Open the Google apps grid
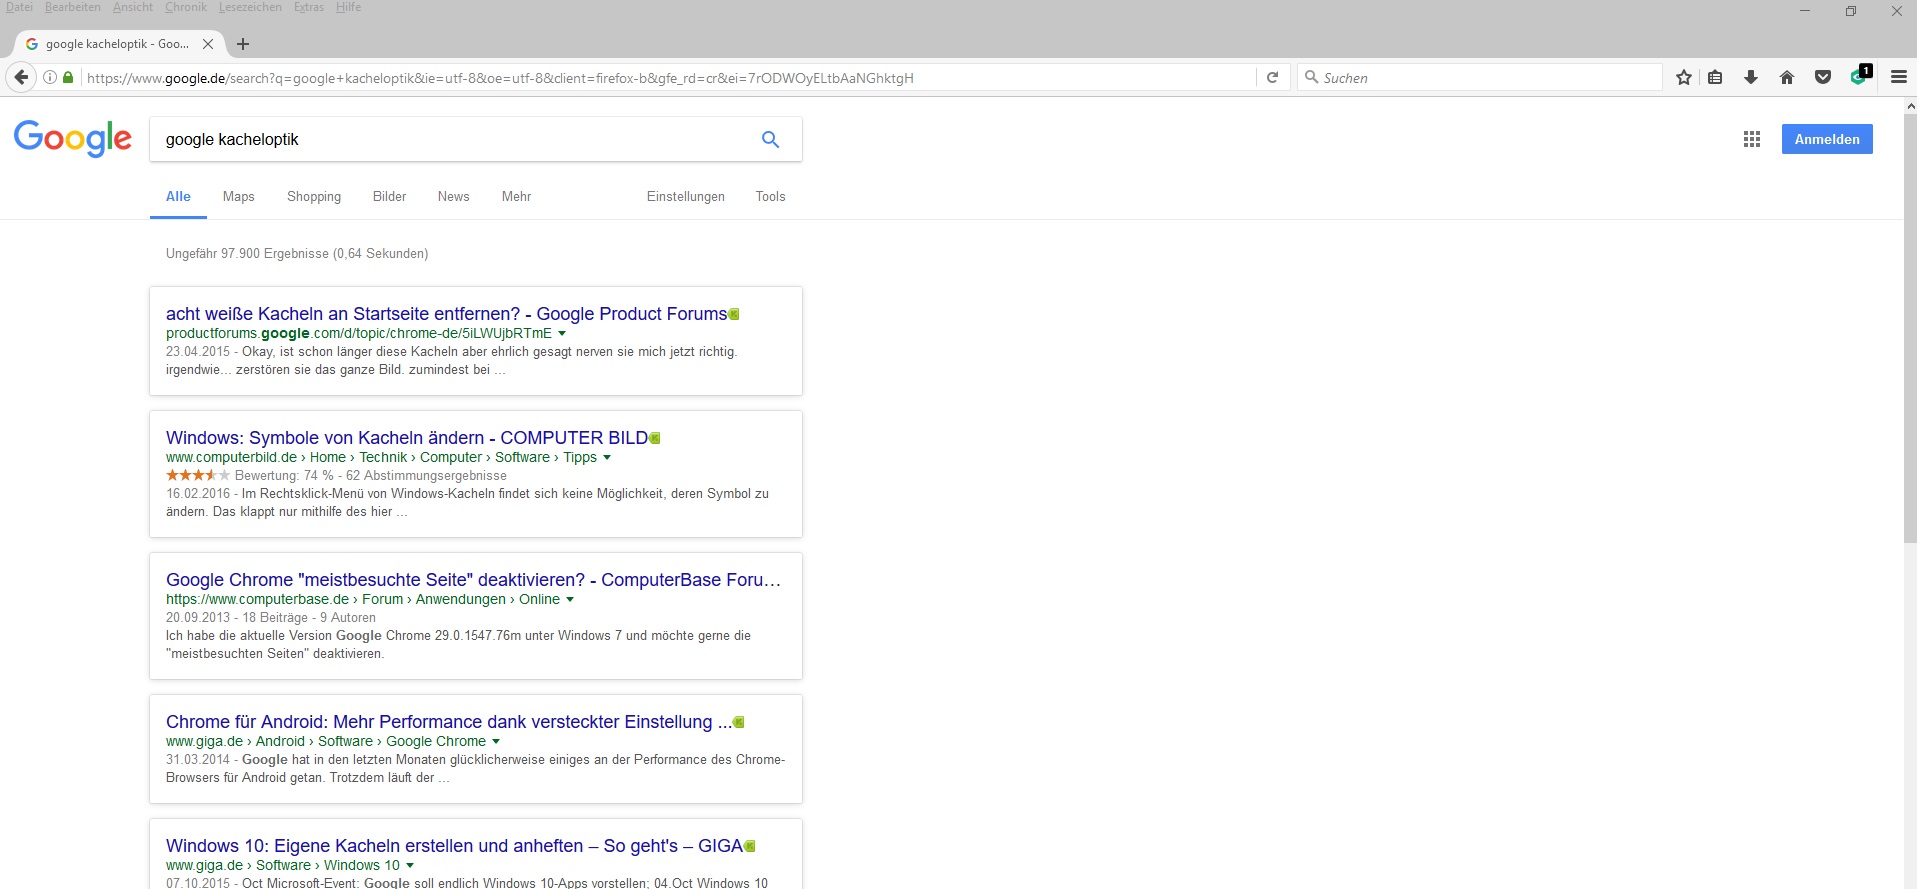The image size is (1917, 889). click(x=1752, y=140)
